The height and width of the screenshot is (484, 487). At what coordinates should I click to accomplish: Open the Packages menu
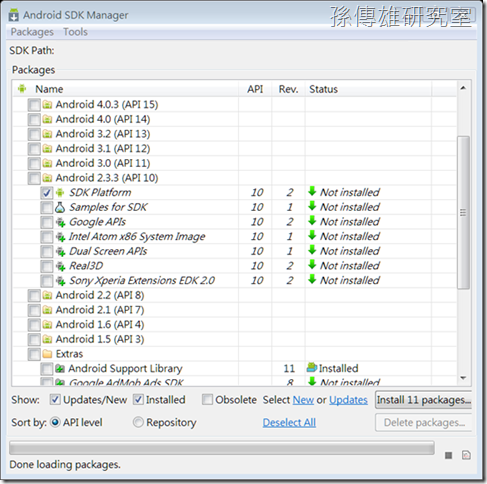tap(32, 32)
